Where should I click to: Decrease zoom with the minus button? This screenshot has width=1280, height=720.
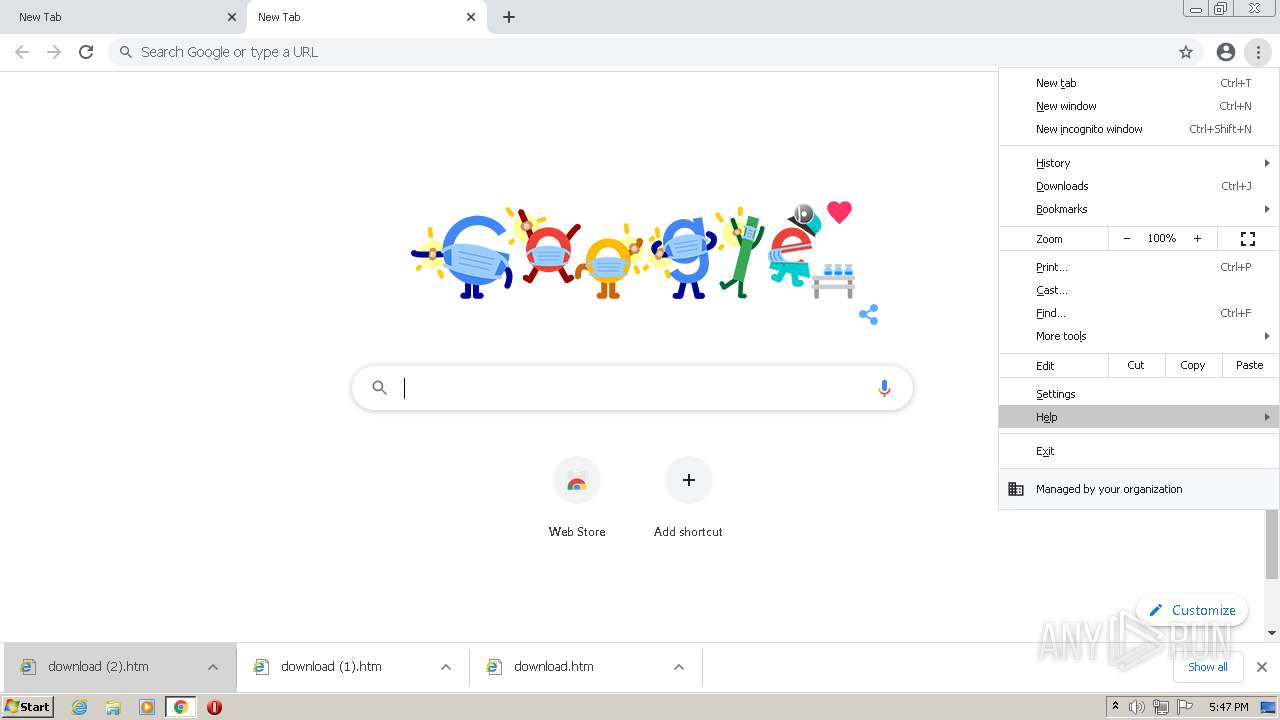coord(1127,239)
